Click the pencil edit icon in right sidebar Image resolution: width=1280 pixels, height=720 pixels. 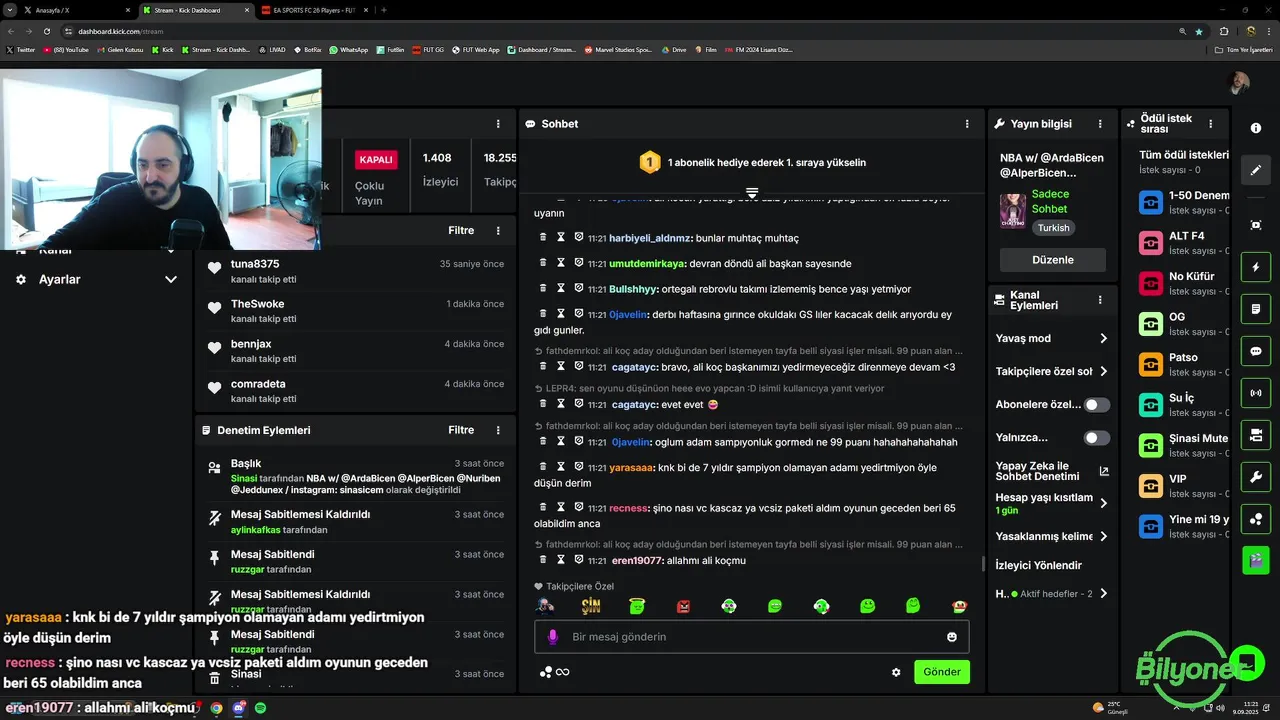tap(1256, 170)
